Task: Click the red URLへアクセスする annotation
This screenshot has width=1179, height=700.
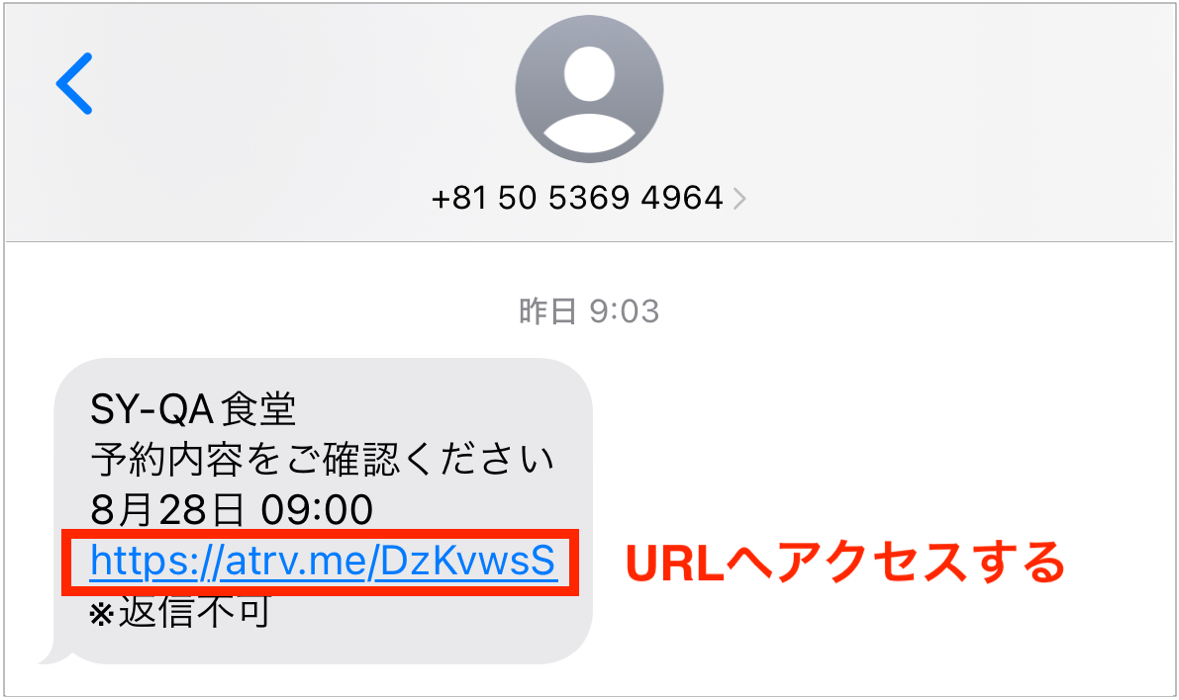Action: 845,562
